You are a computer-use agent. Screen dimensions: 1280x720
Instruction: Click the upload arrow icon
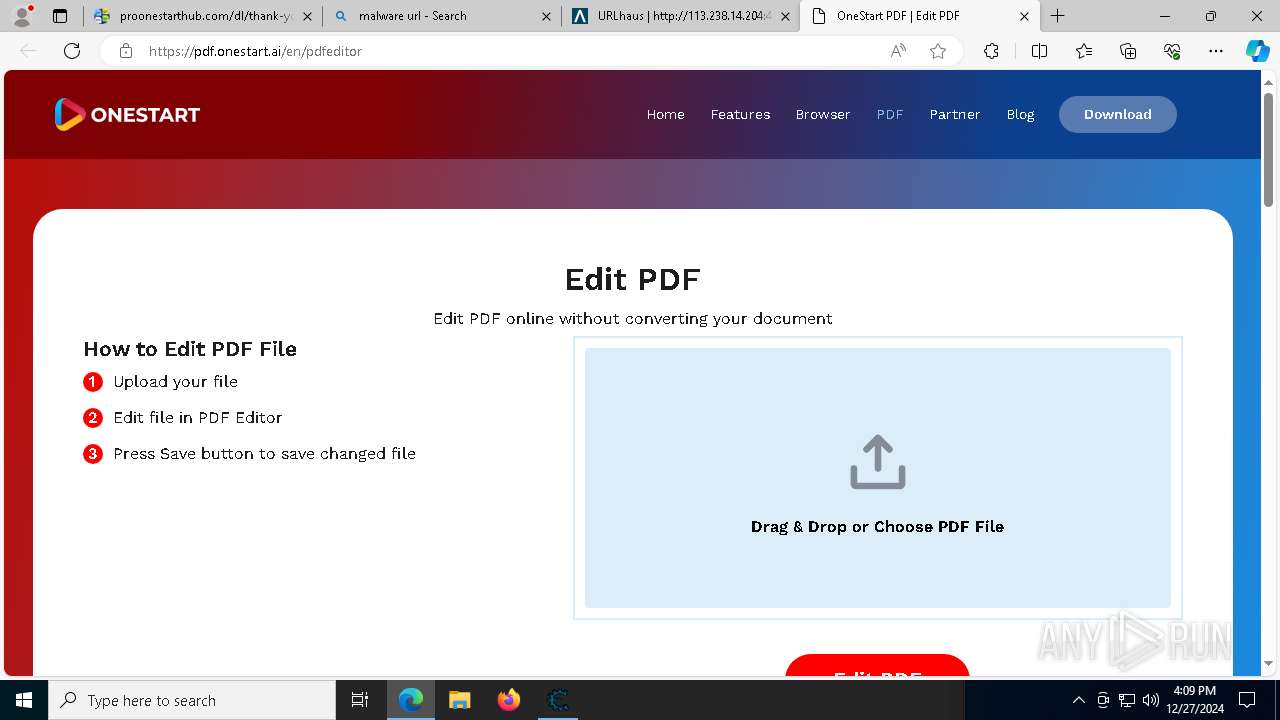tap(878, 461)
